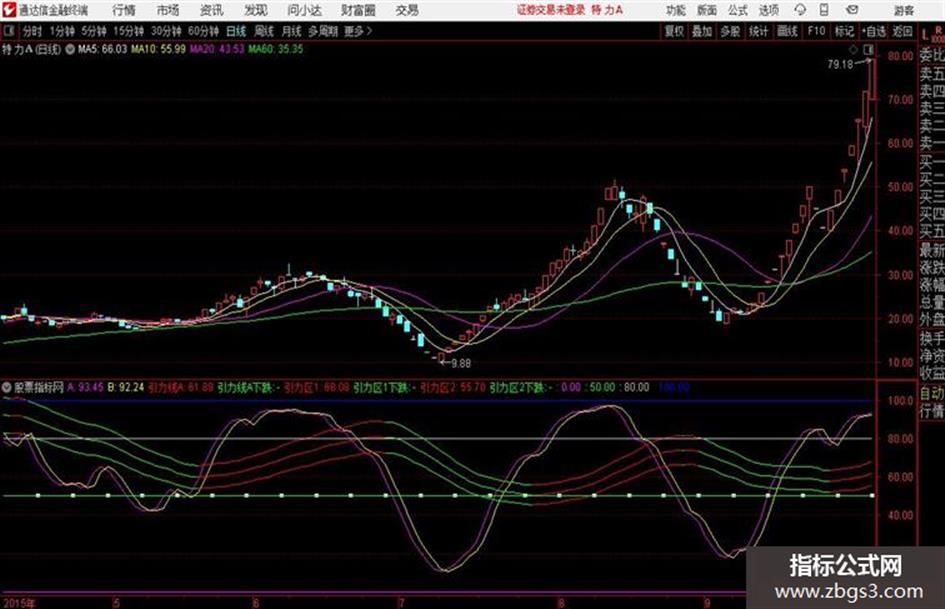
Task: Click the customer service headset icon
Action: coord(800,10)
